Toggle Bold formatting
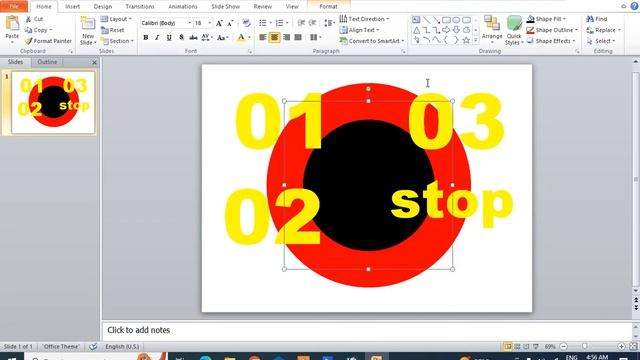 pos(146,38)
